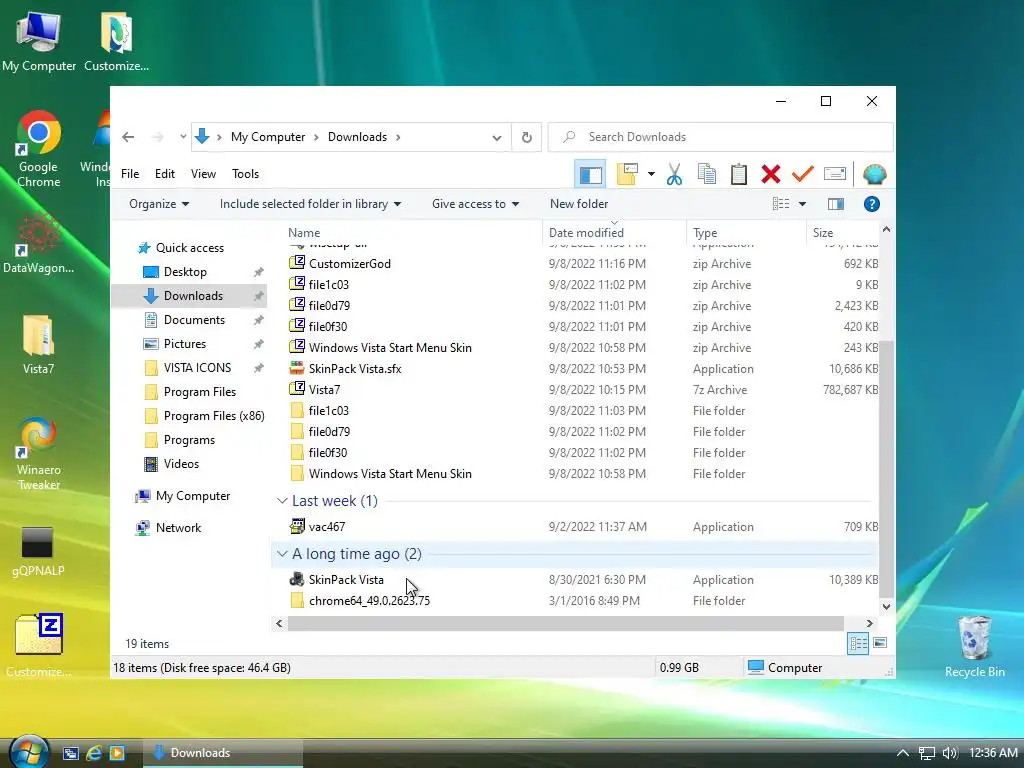Screen dimensions: 1024x768
Task: Select the chrome64_49.0.2623.75 folder
Action: (x=369, y=601)
